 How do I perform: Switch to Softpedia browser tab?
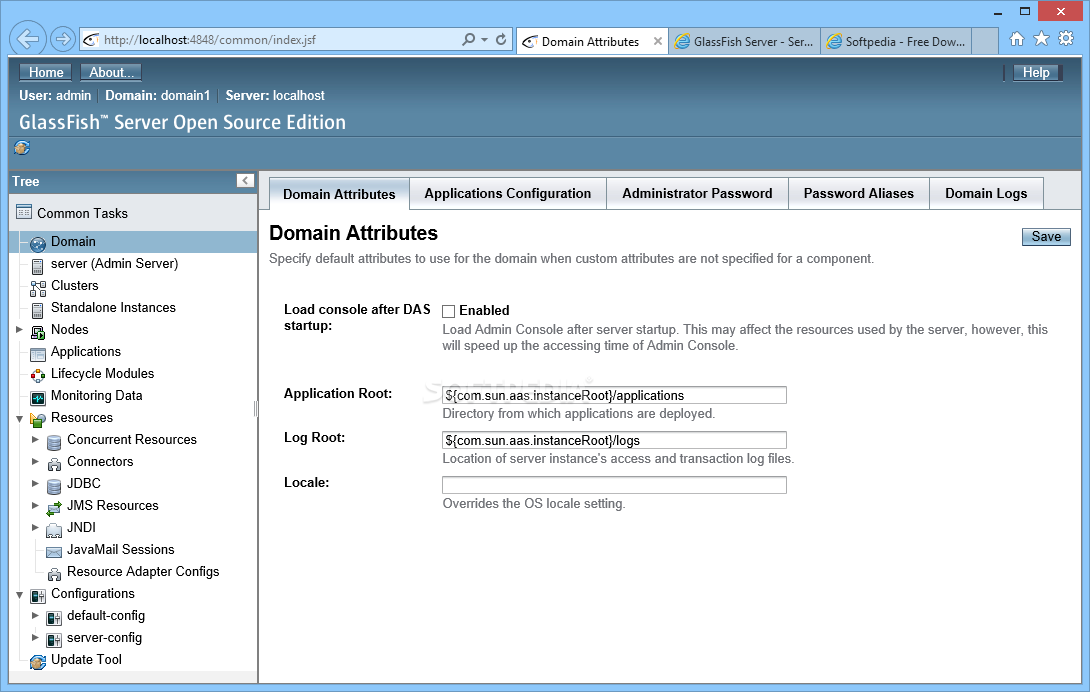896,42
